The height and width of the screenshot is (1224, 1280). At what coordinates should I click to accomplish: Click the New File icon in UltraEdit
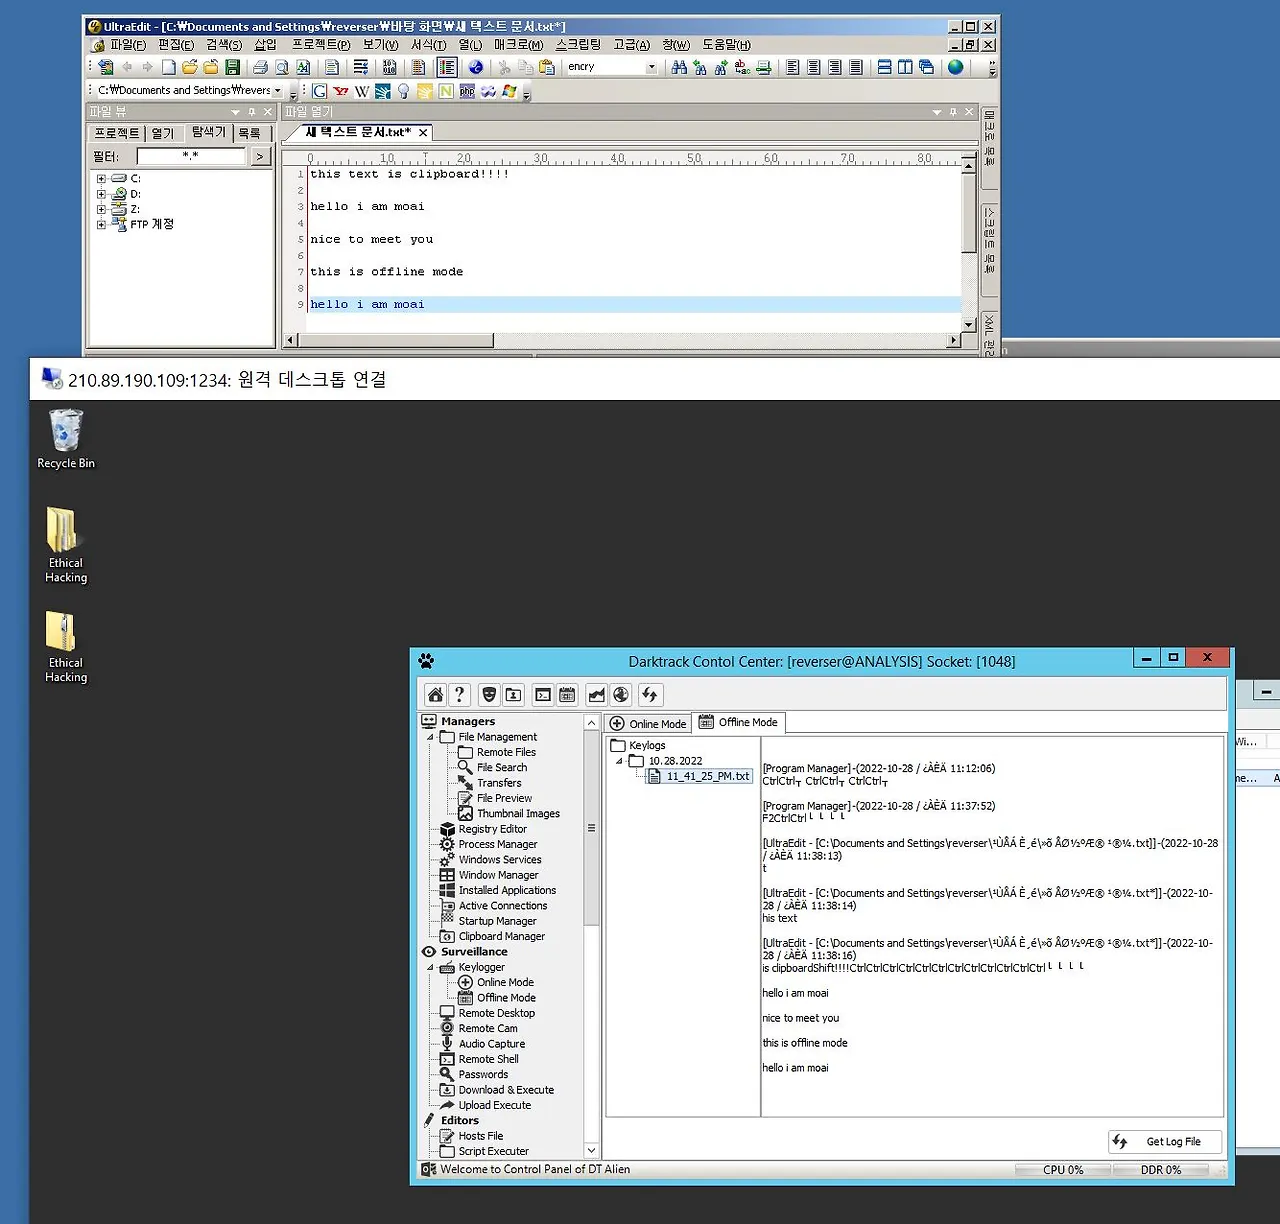pos(169,67)
